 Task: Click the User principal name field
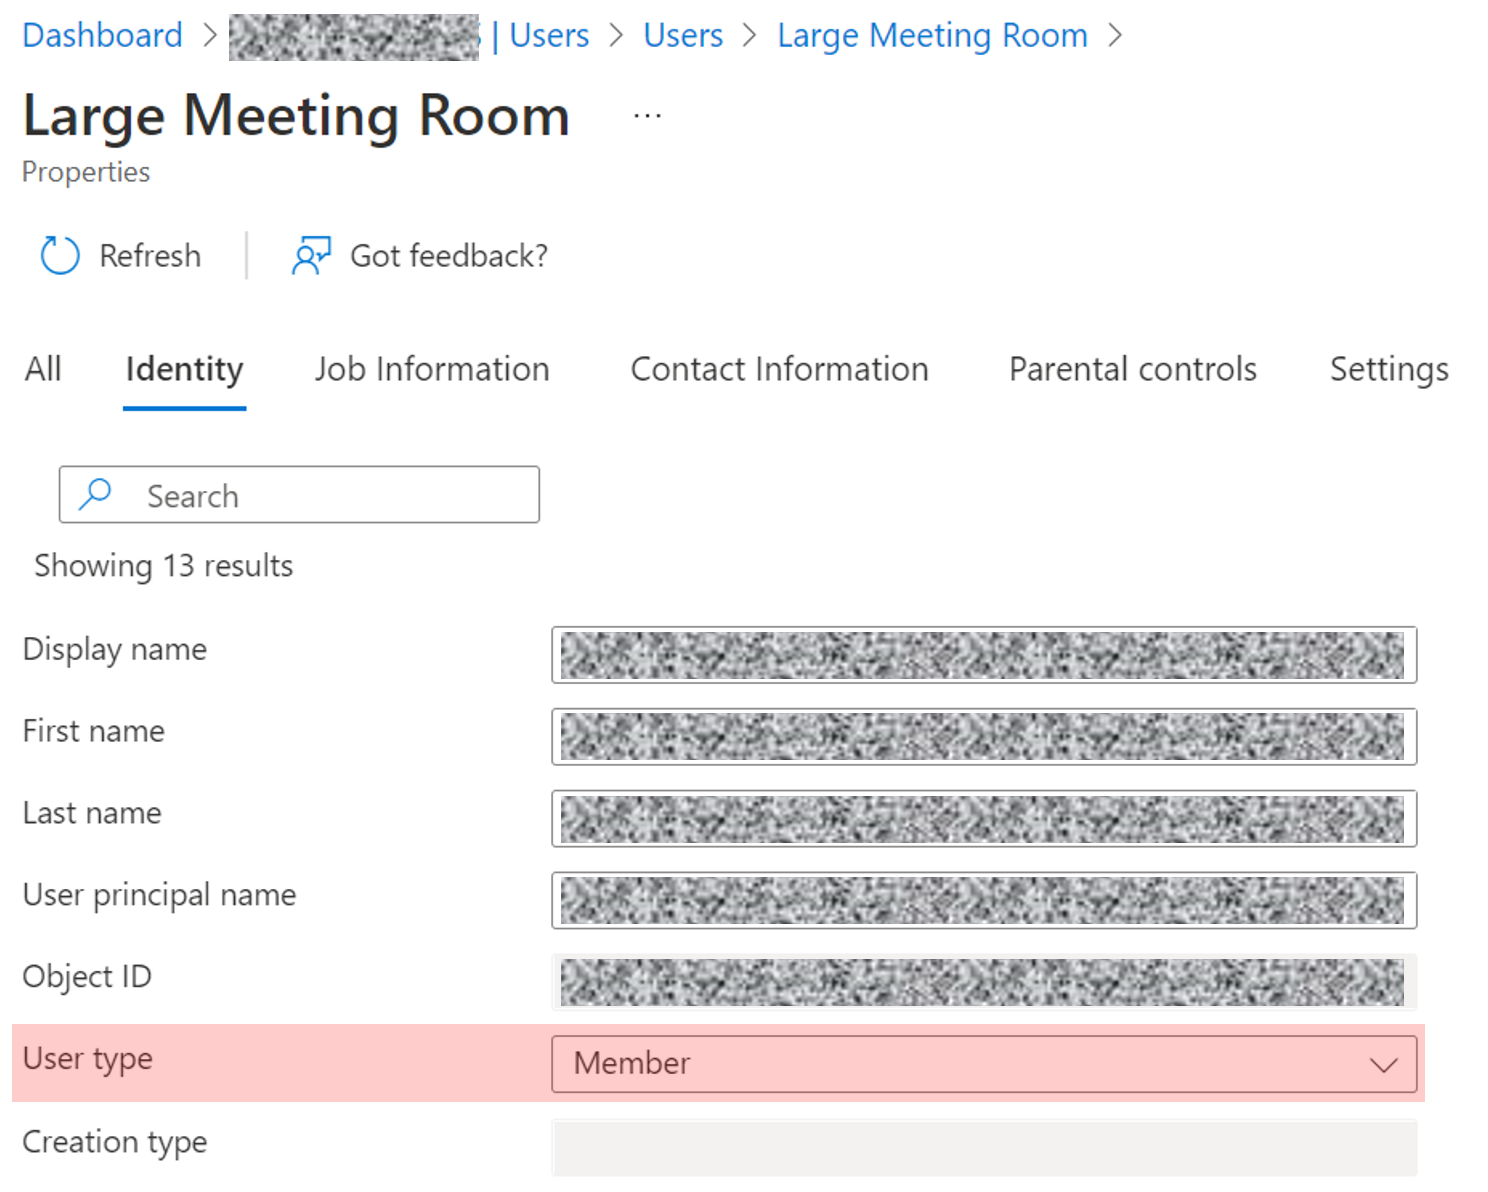pyautogui.click(x=984, y=900)
